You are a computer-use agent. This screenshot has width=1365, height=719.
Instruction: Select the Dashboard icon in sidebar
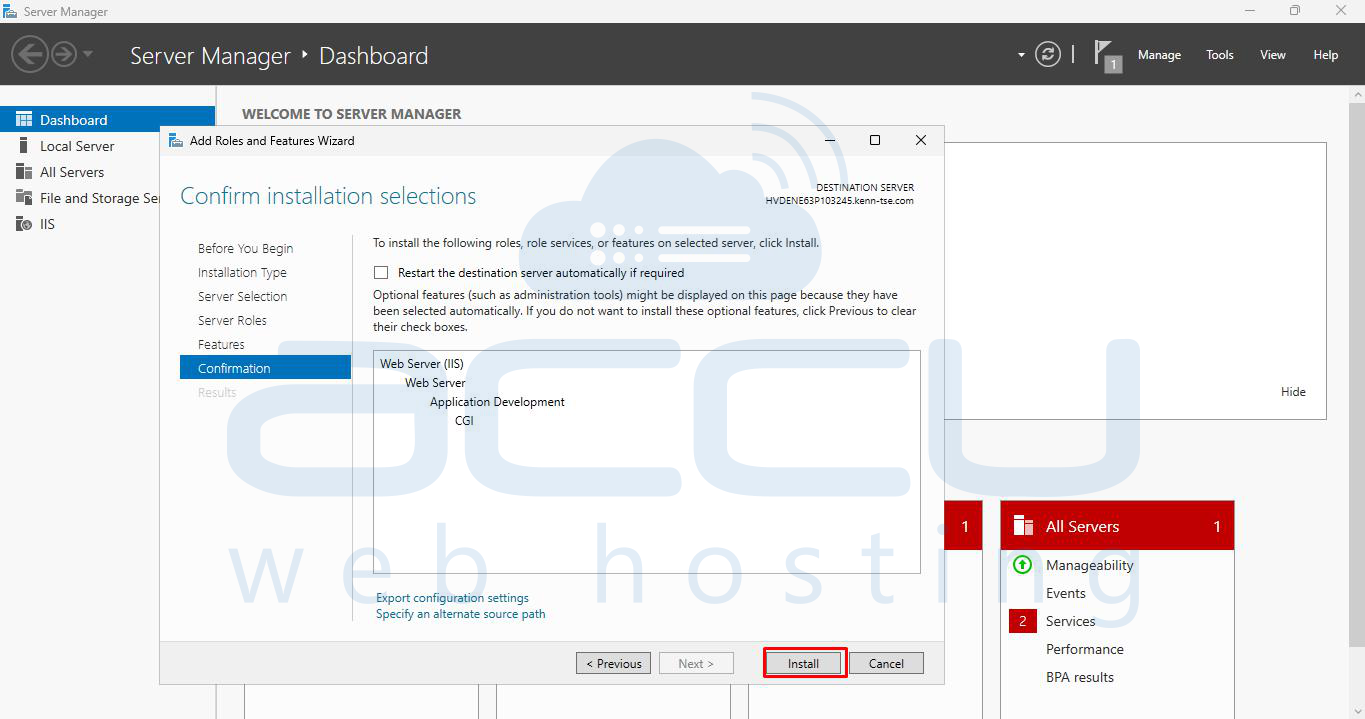pyautogui.click(x=24, y=120)
